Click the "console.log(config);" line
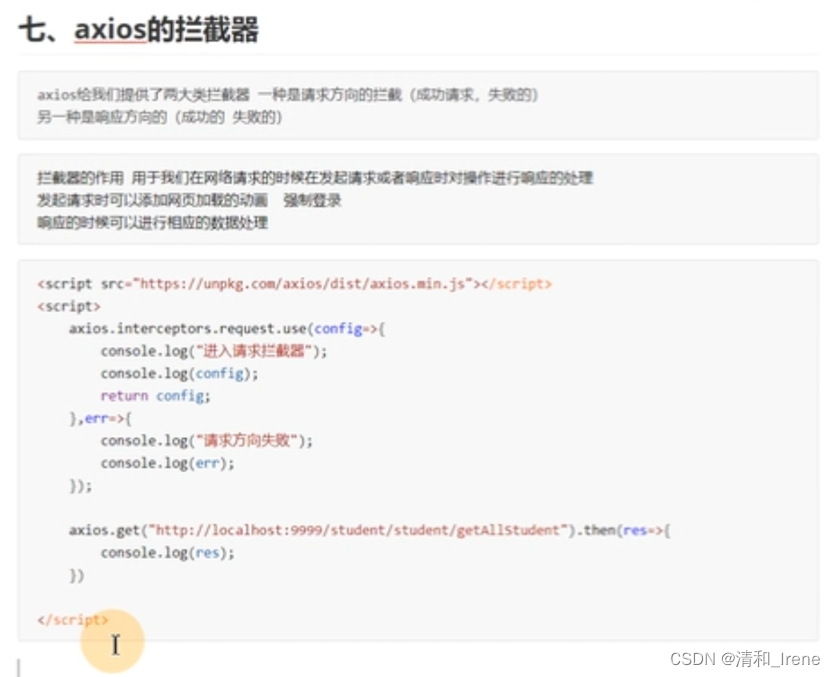 pos(179,373)
